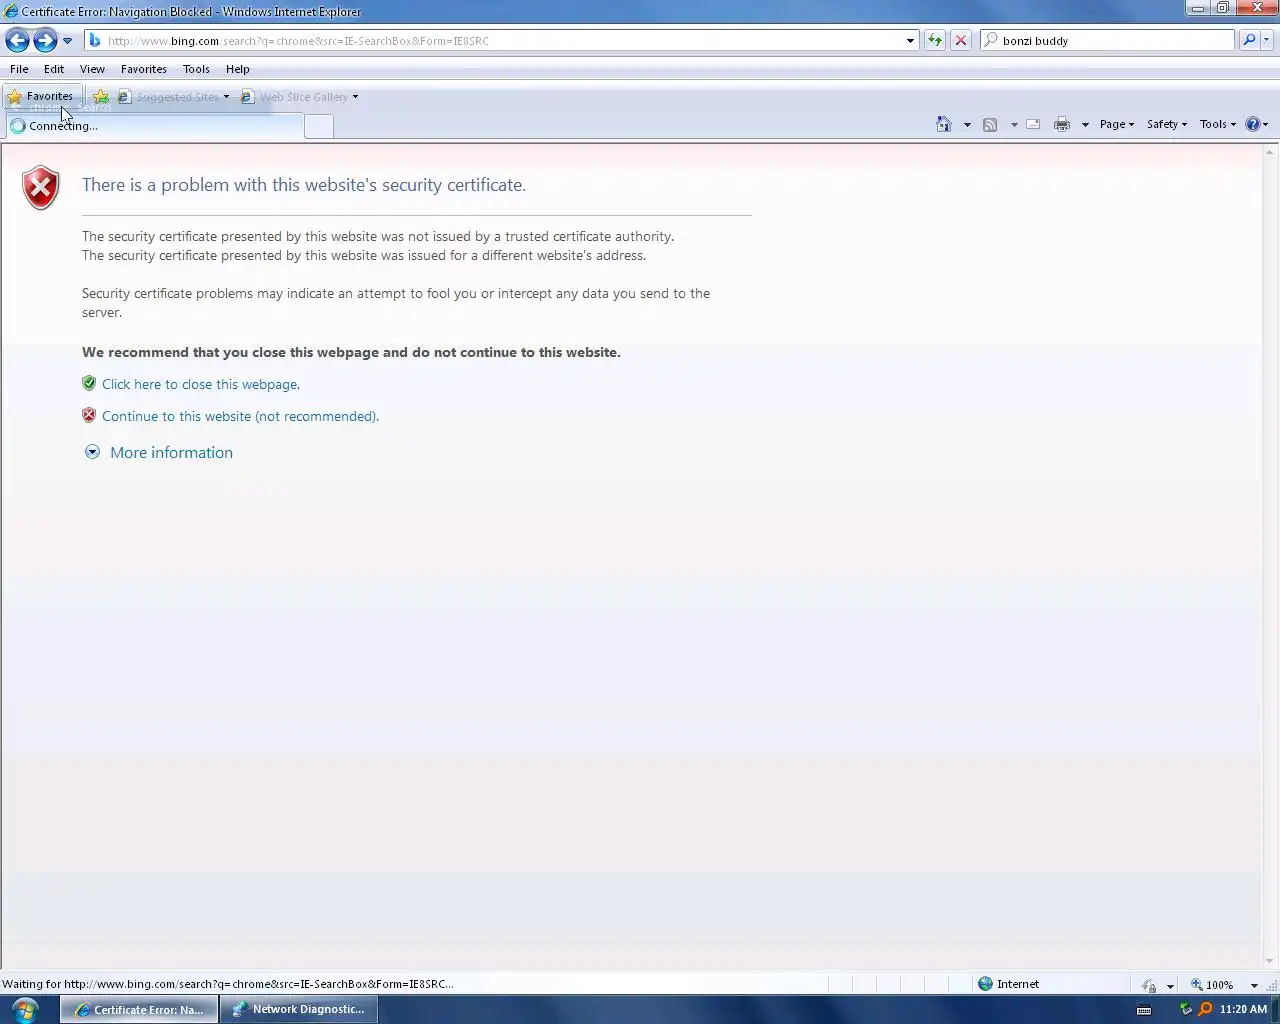Click the red shield continue icon
Viewport: 1280px width, 1024px height.
[89, 415]
